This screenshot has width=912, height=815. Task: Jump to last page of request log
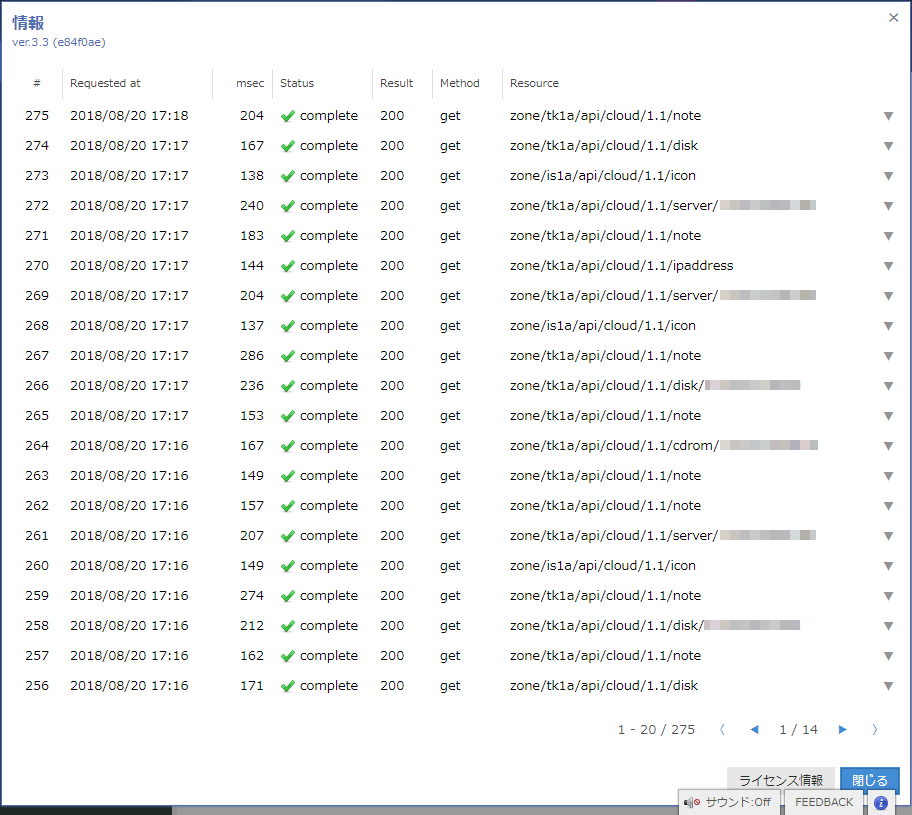pyautogui.click(x=875, y=730)
